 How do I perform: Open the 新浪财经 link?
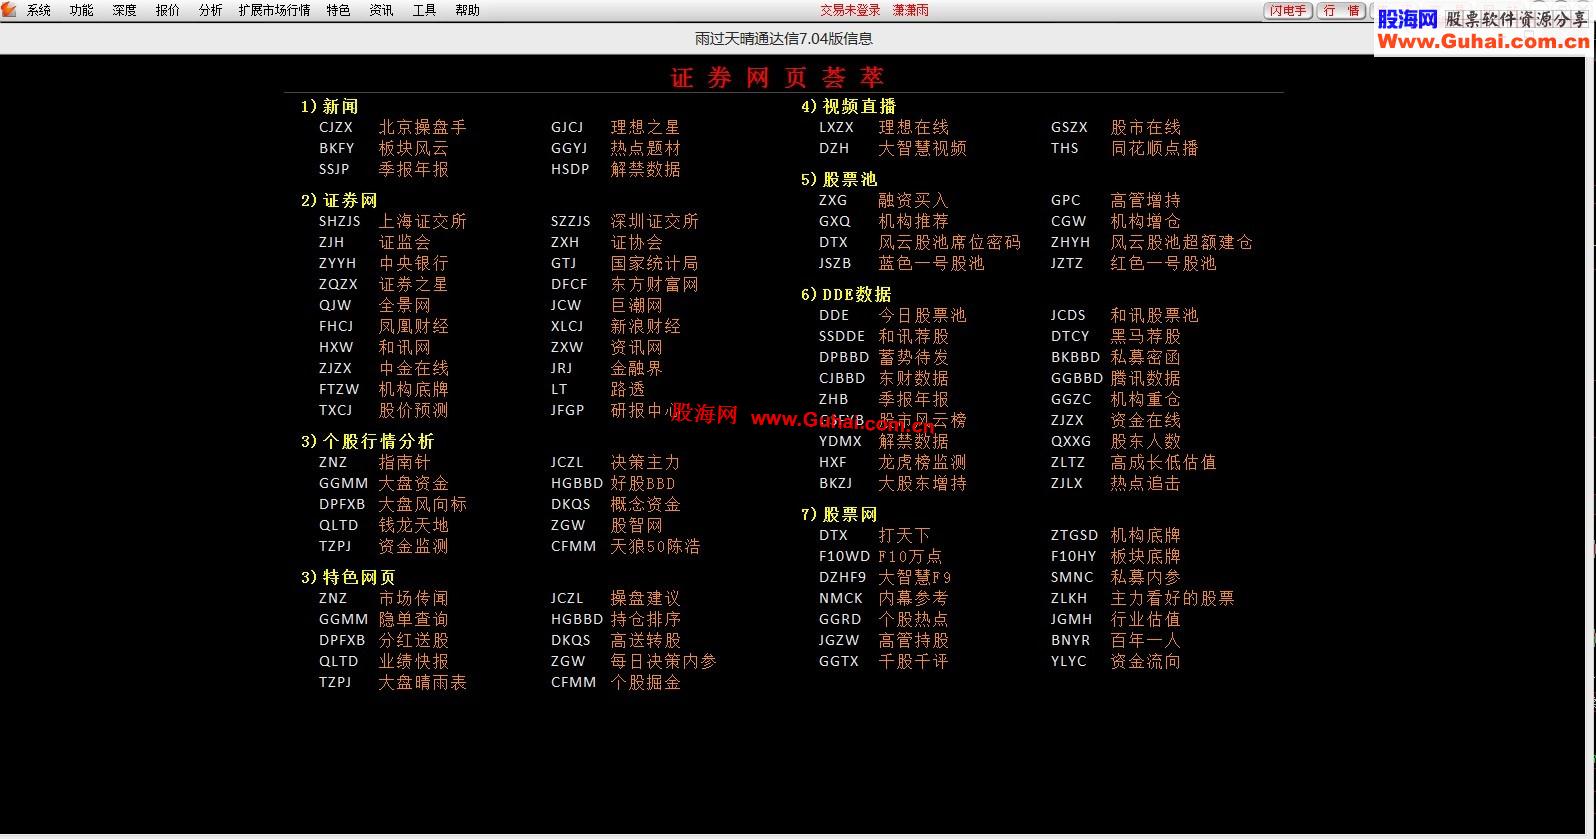coord(646,326)
